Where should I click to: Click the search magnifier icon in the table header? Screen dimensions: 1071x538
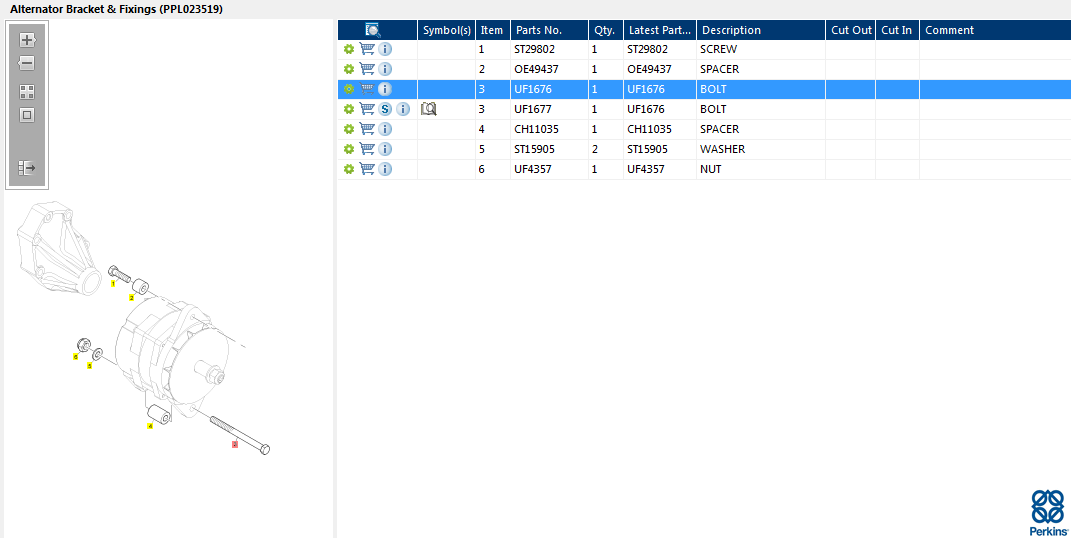pos(373,30)
